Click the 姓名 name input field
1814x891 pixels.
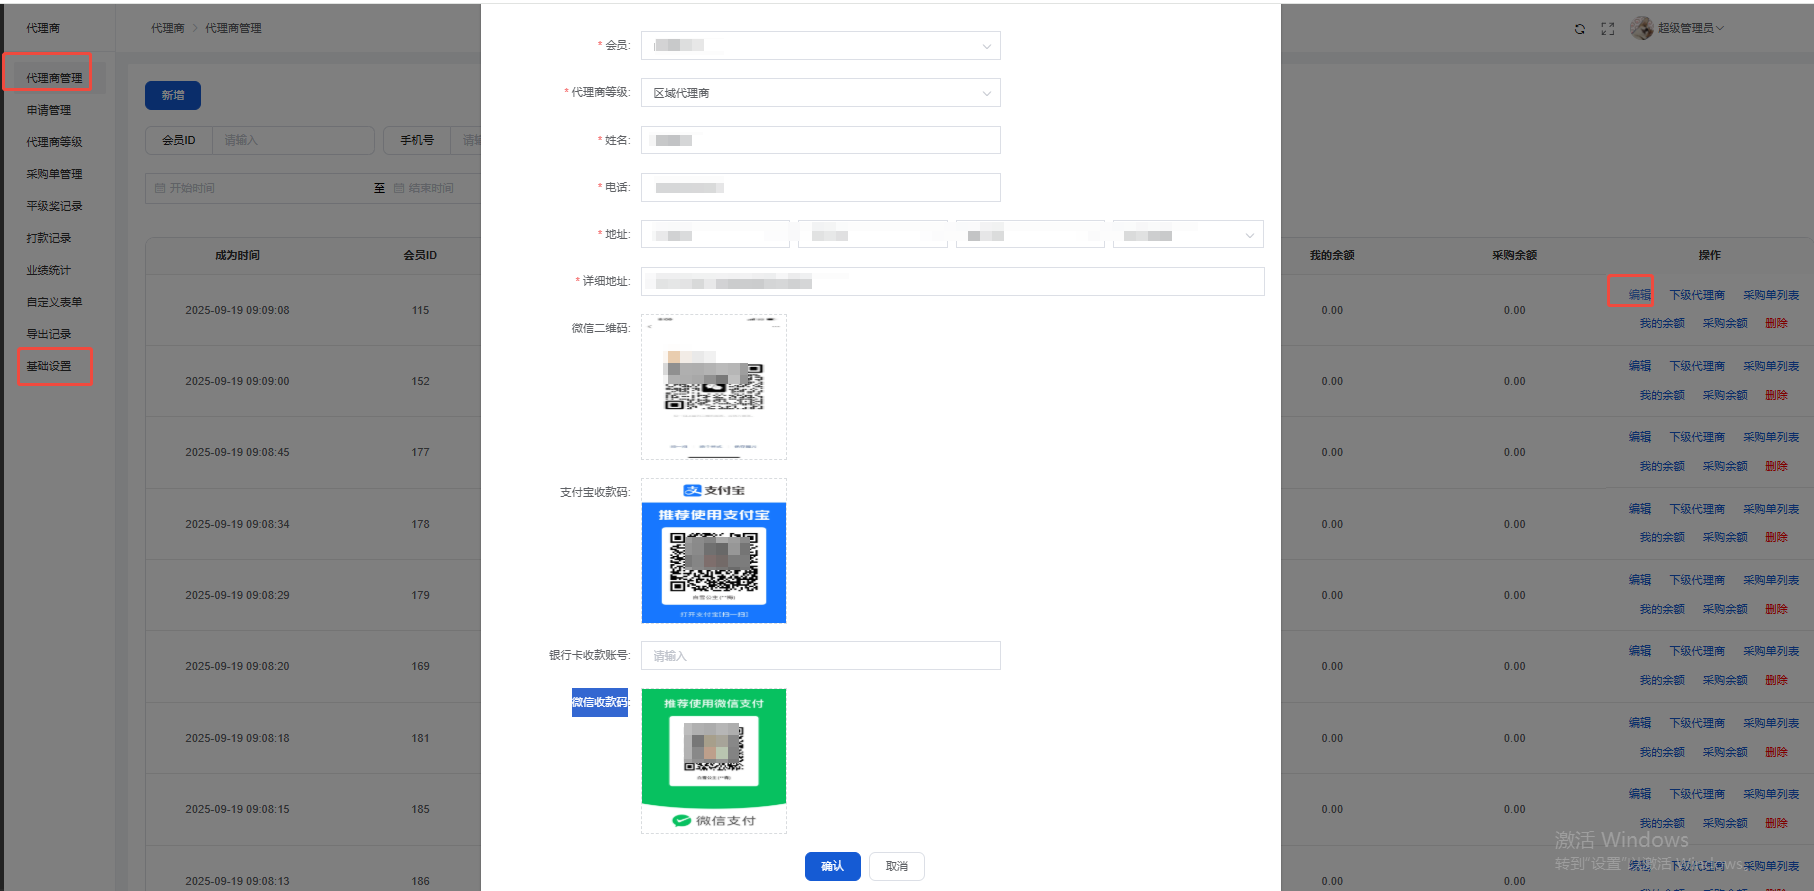(x=820, y=140)
